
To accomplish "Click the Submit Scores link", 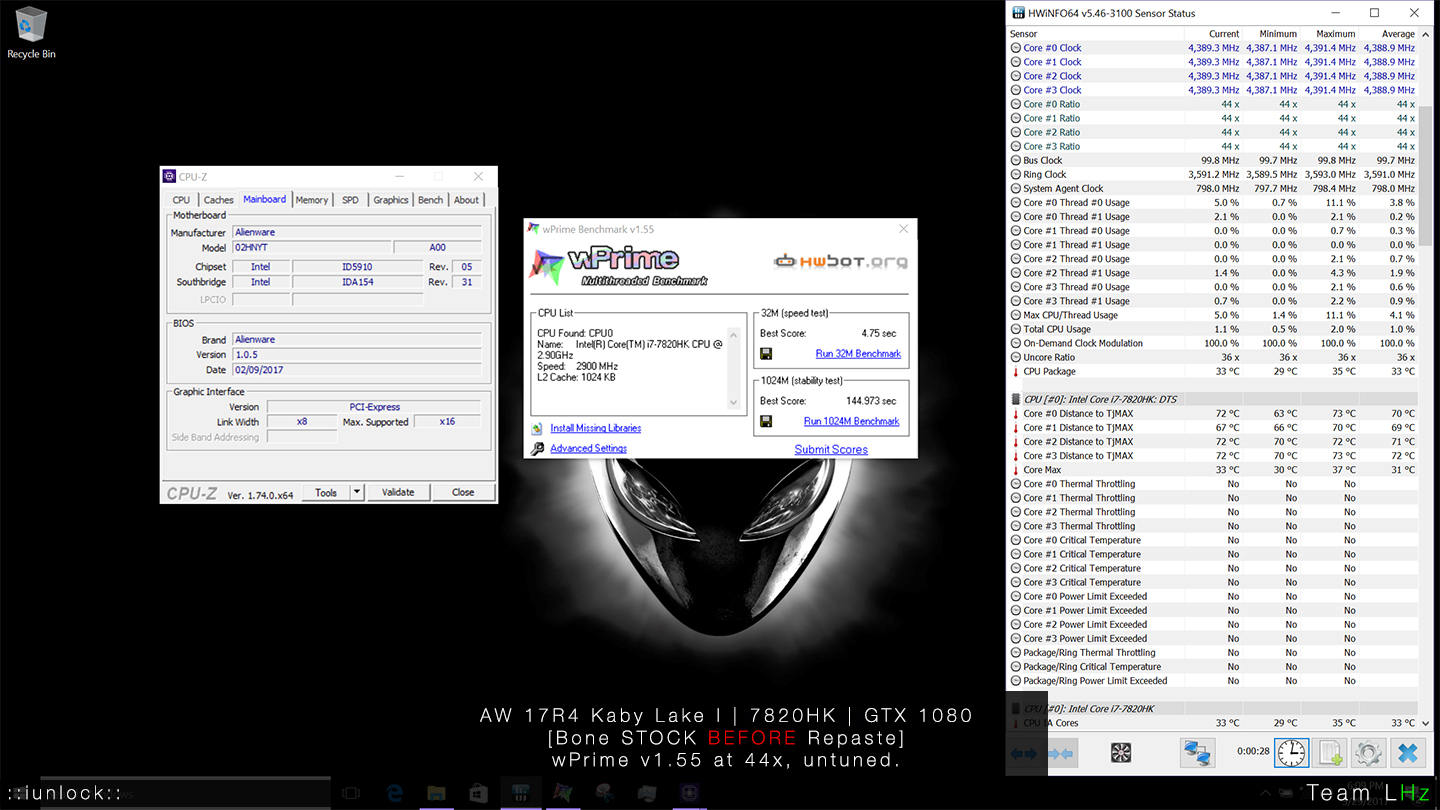I will pos(831,450).
